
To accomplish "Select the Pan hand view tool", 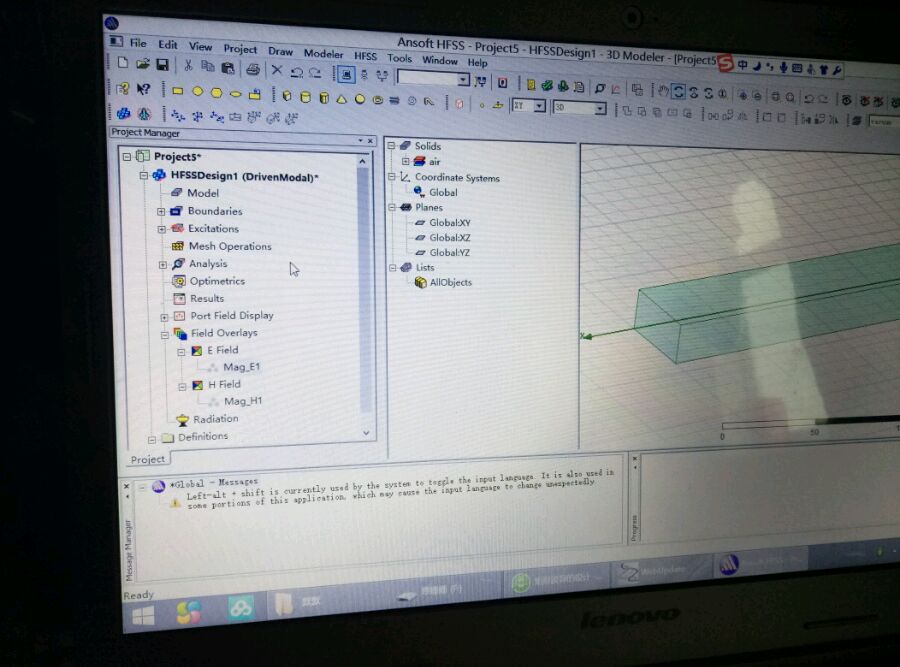I will click(663, 91).
